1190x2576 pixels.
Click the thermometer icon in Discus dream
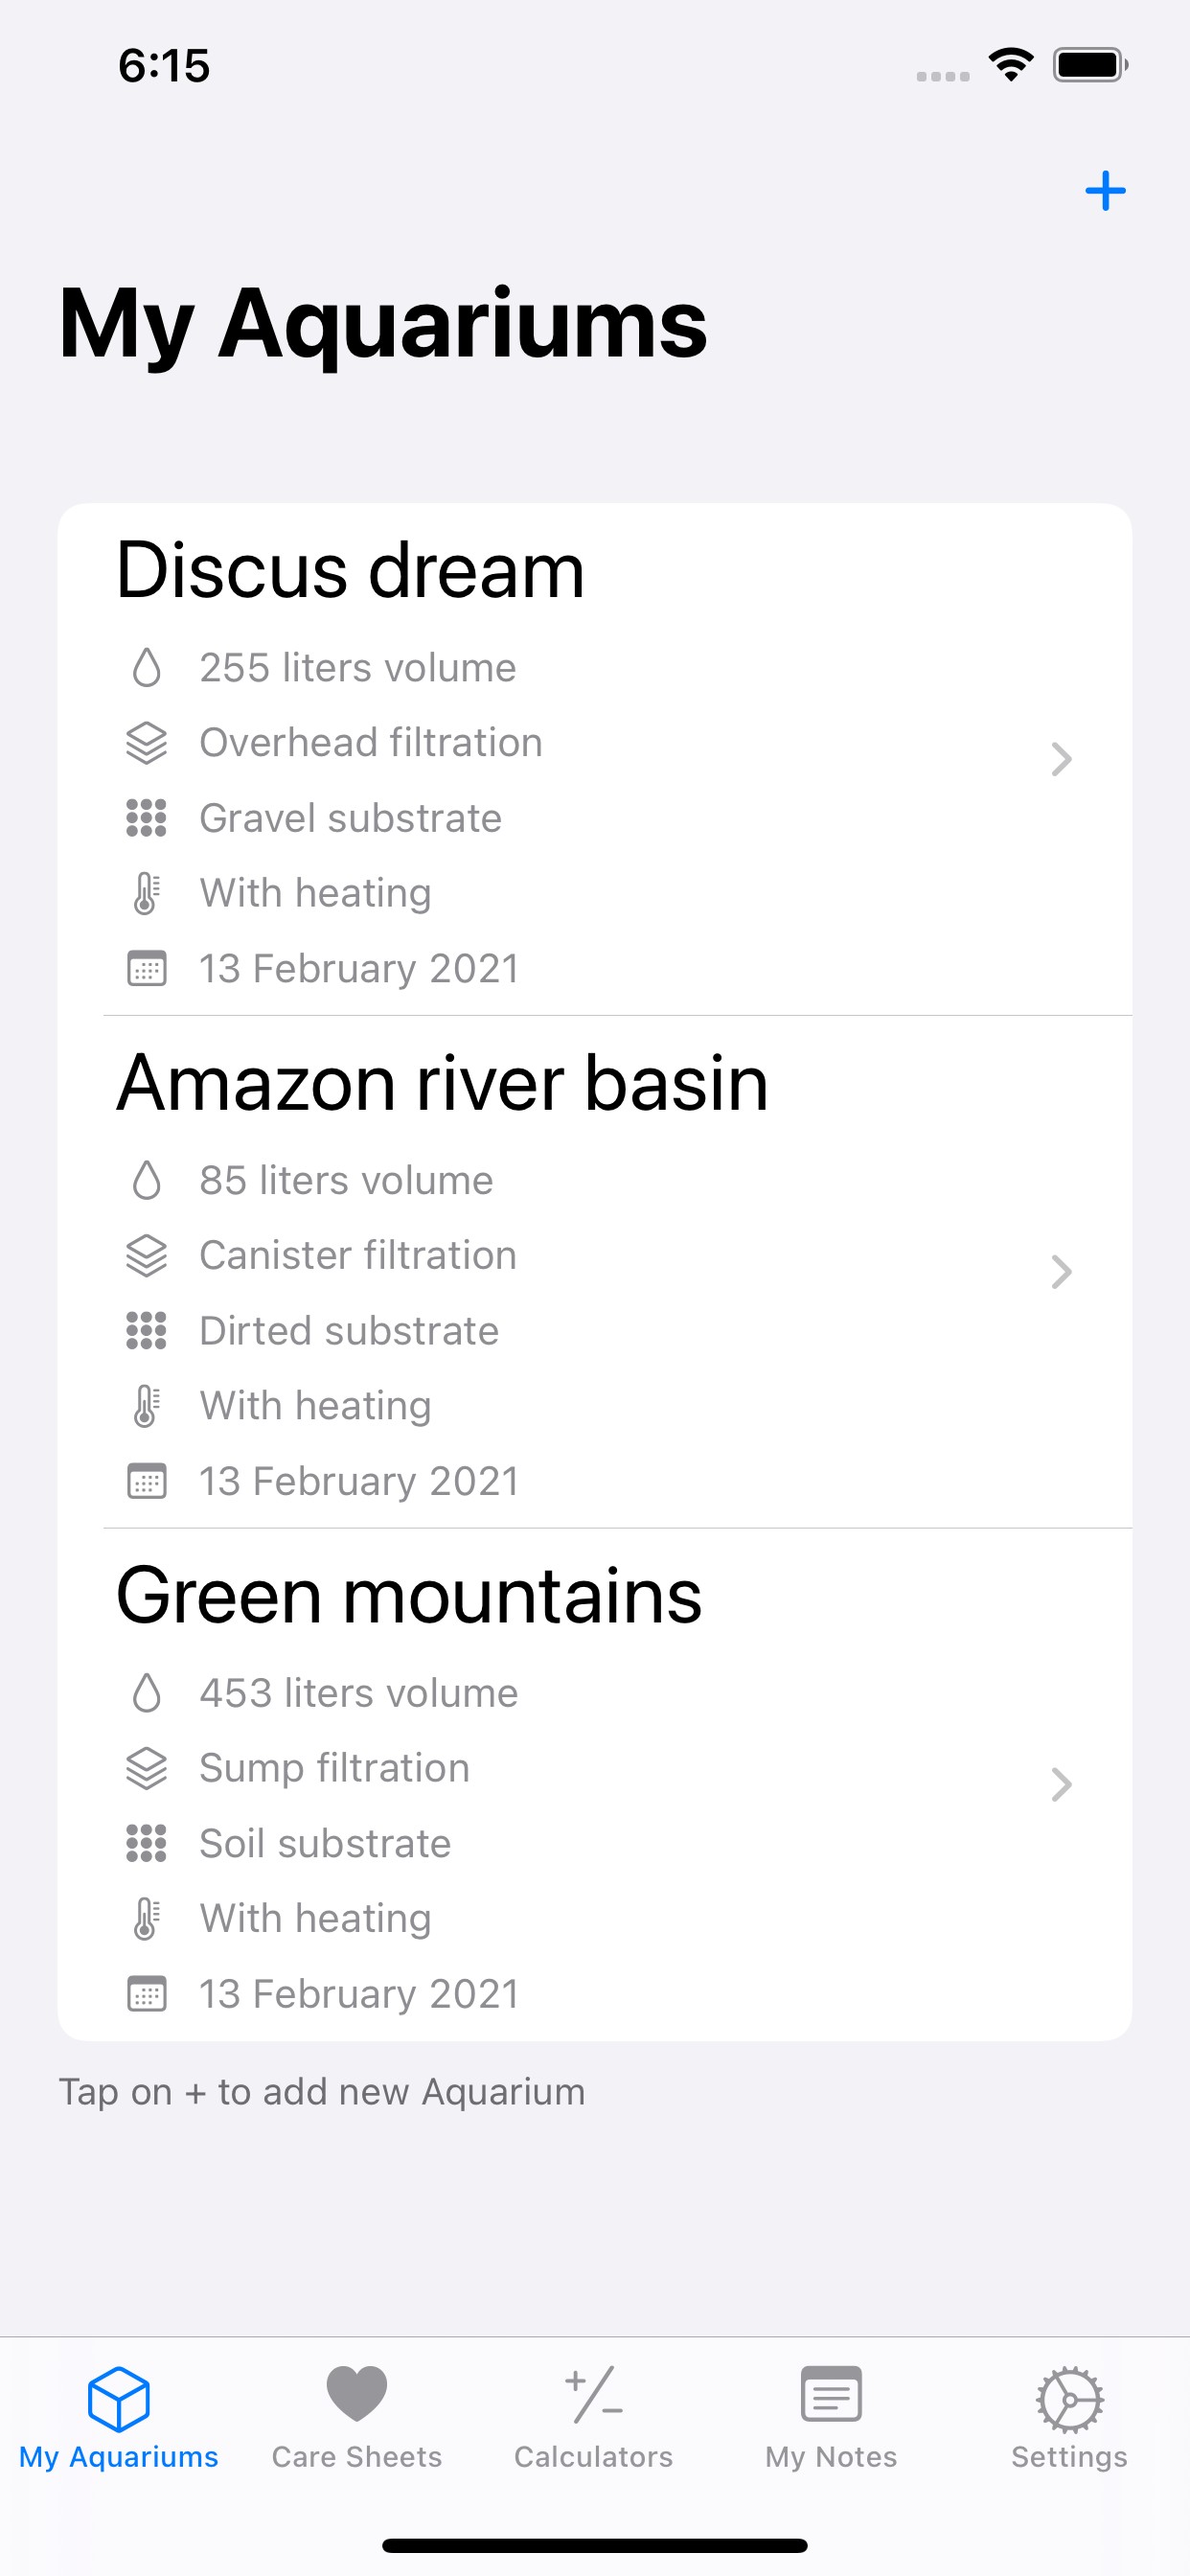click(x=146, y=893)
